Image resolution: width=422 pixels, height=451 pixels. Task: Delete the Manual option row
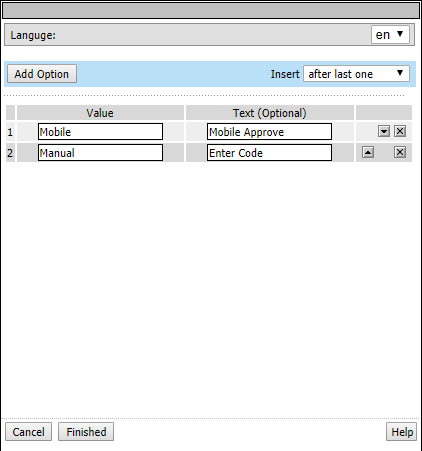400,152
